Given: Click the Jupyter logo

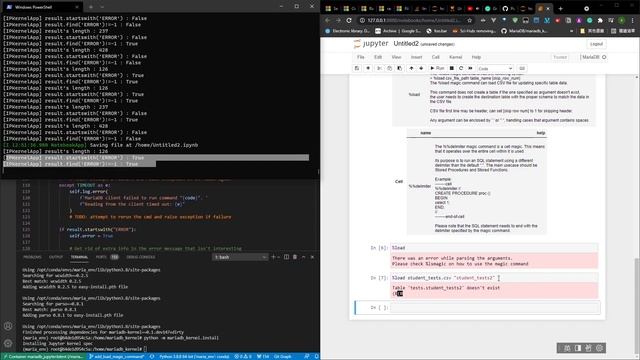Looking at the screenshot, I should 371,44.
